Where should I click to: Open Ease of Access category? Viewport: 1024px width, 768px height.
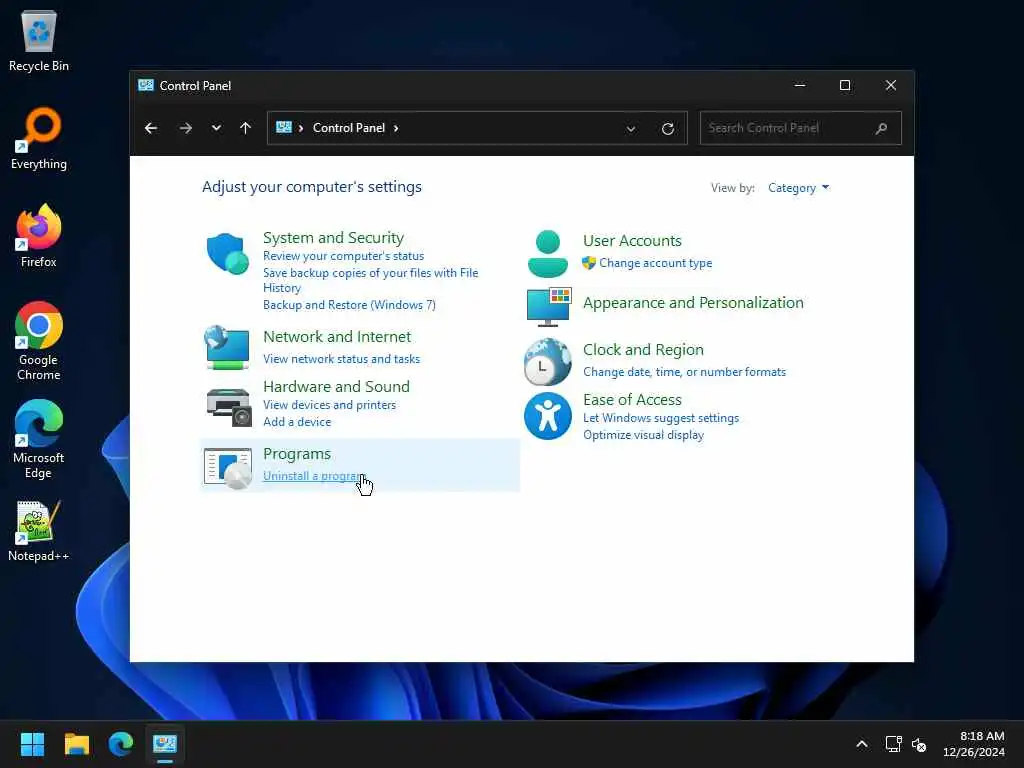tap(632, 400)
